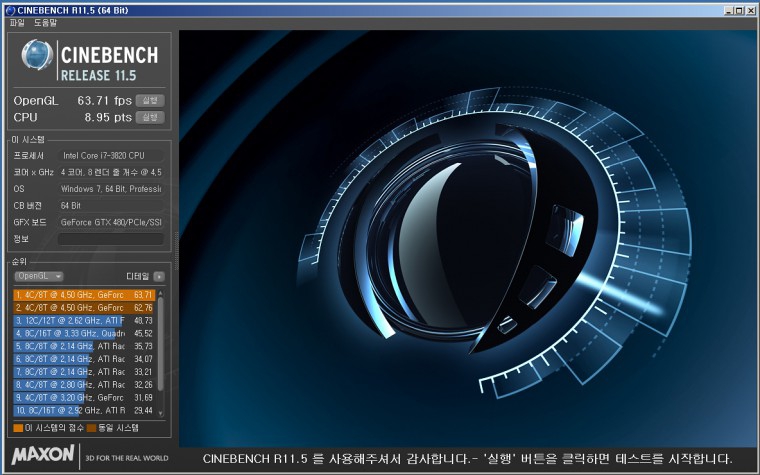
Task: Select rank 5 entry scoring 35.73
Action: click(84, 346)
